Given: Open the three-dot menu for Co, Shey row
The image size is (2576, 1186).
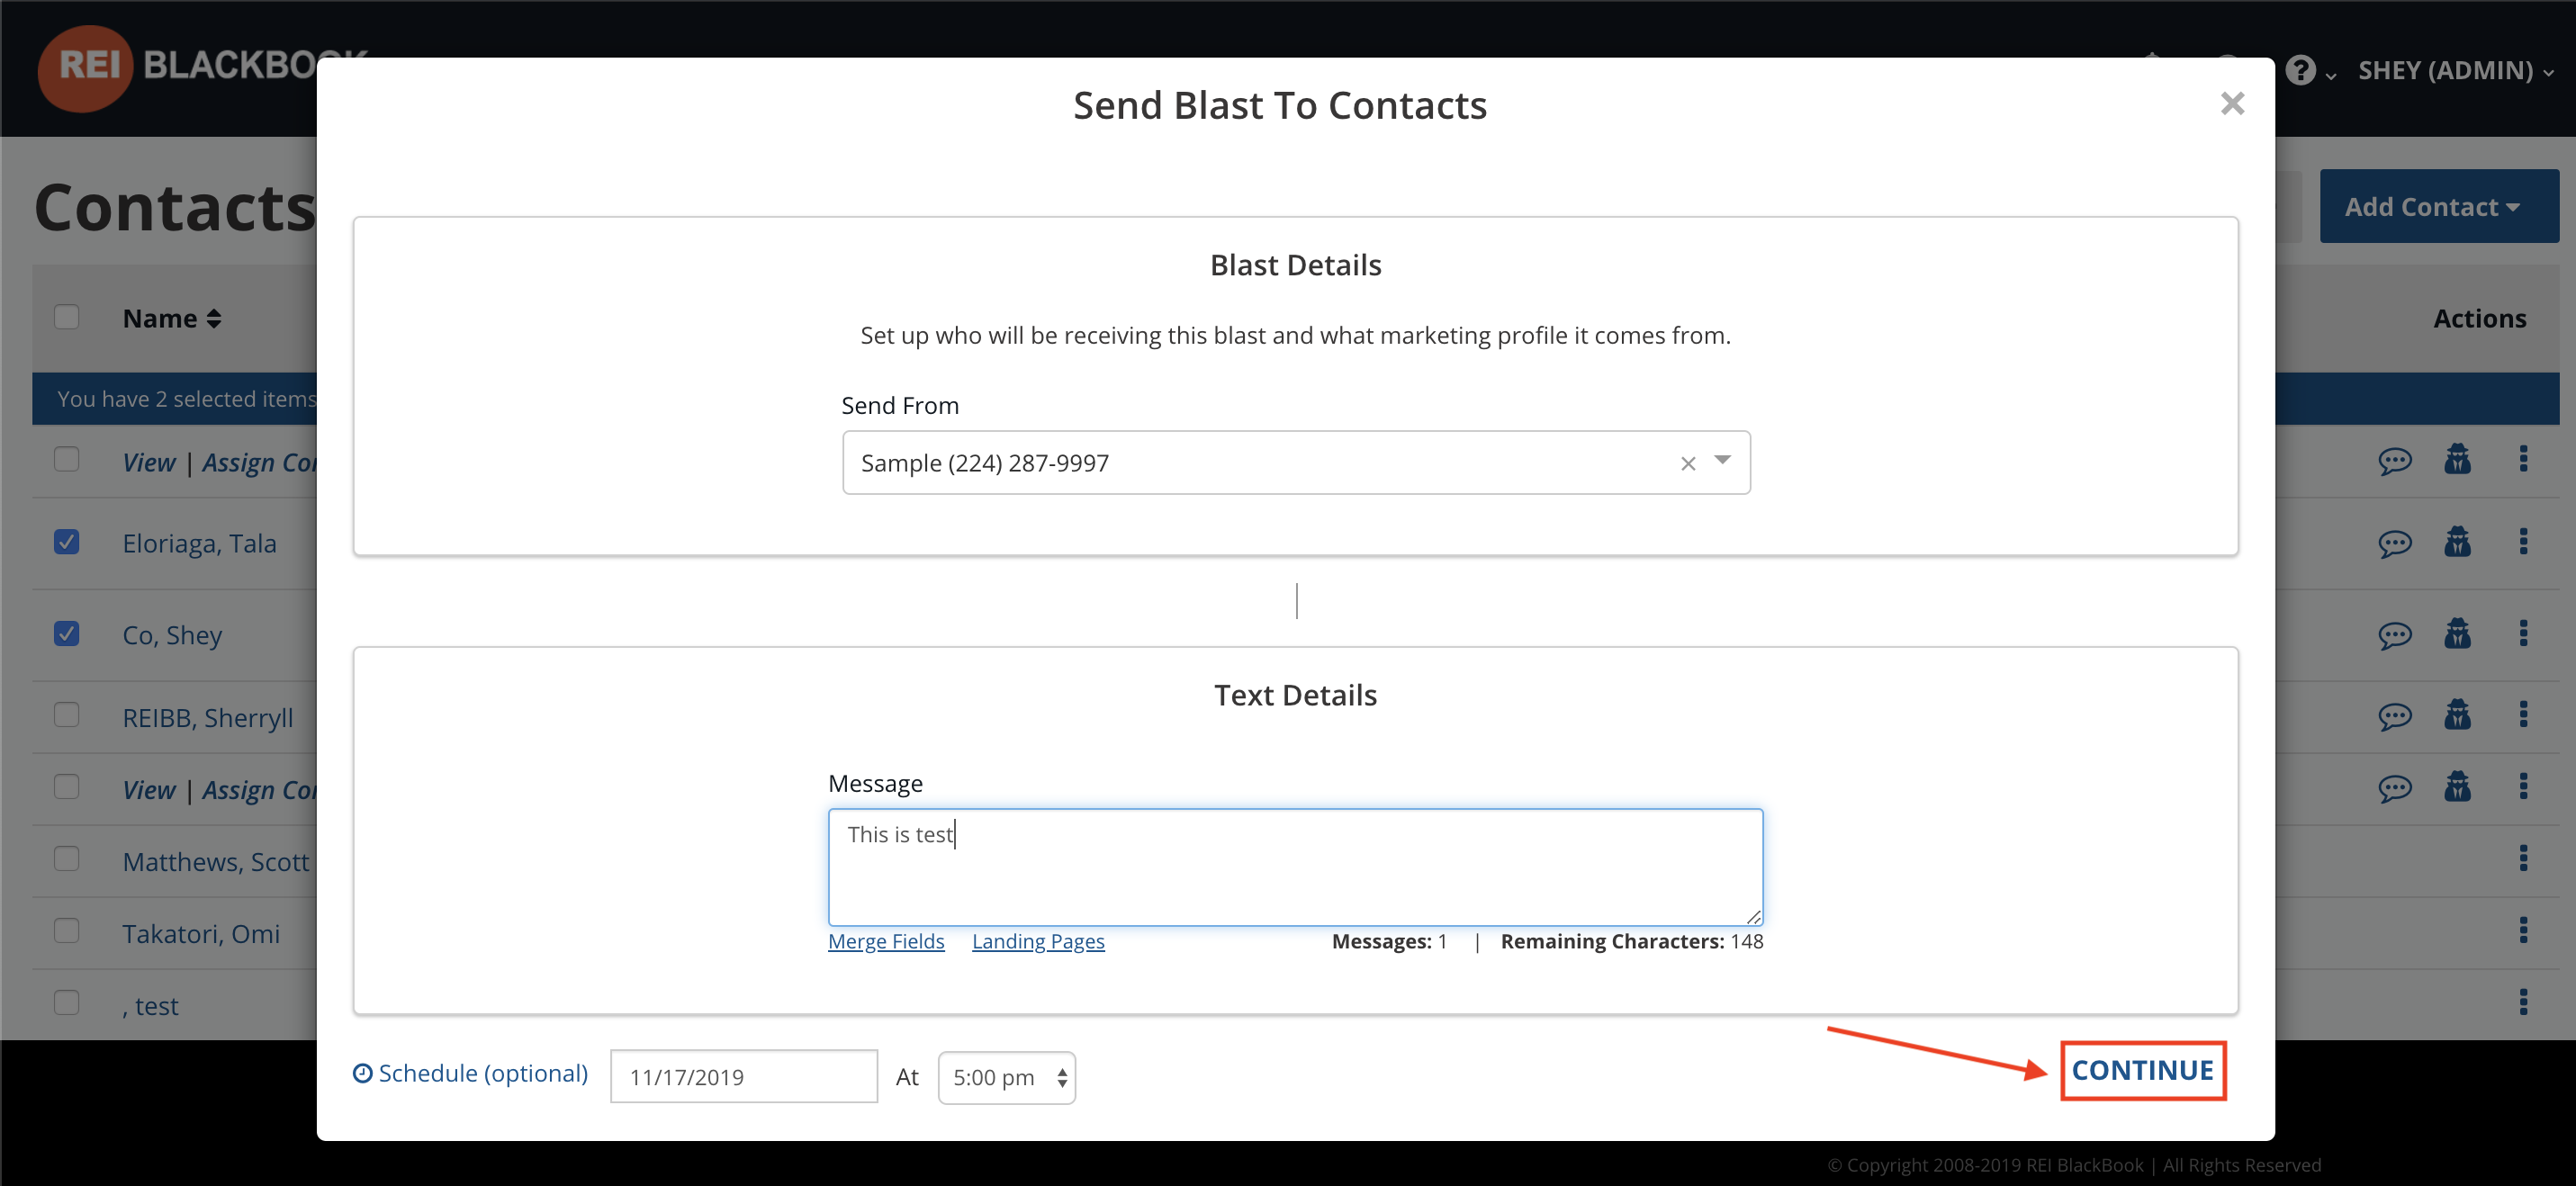Looking at the screenshot, I should click(x=2523, y=633).
